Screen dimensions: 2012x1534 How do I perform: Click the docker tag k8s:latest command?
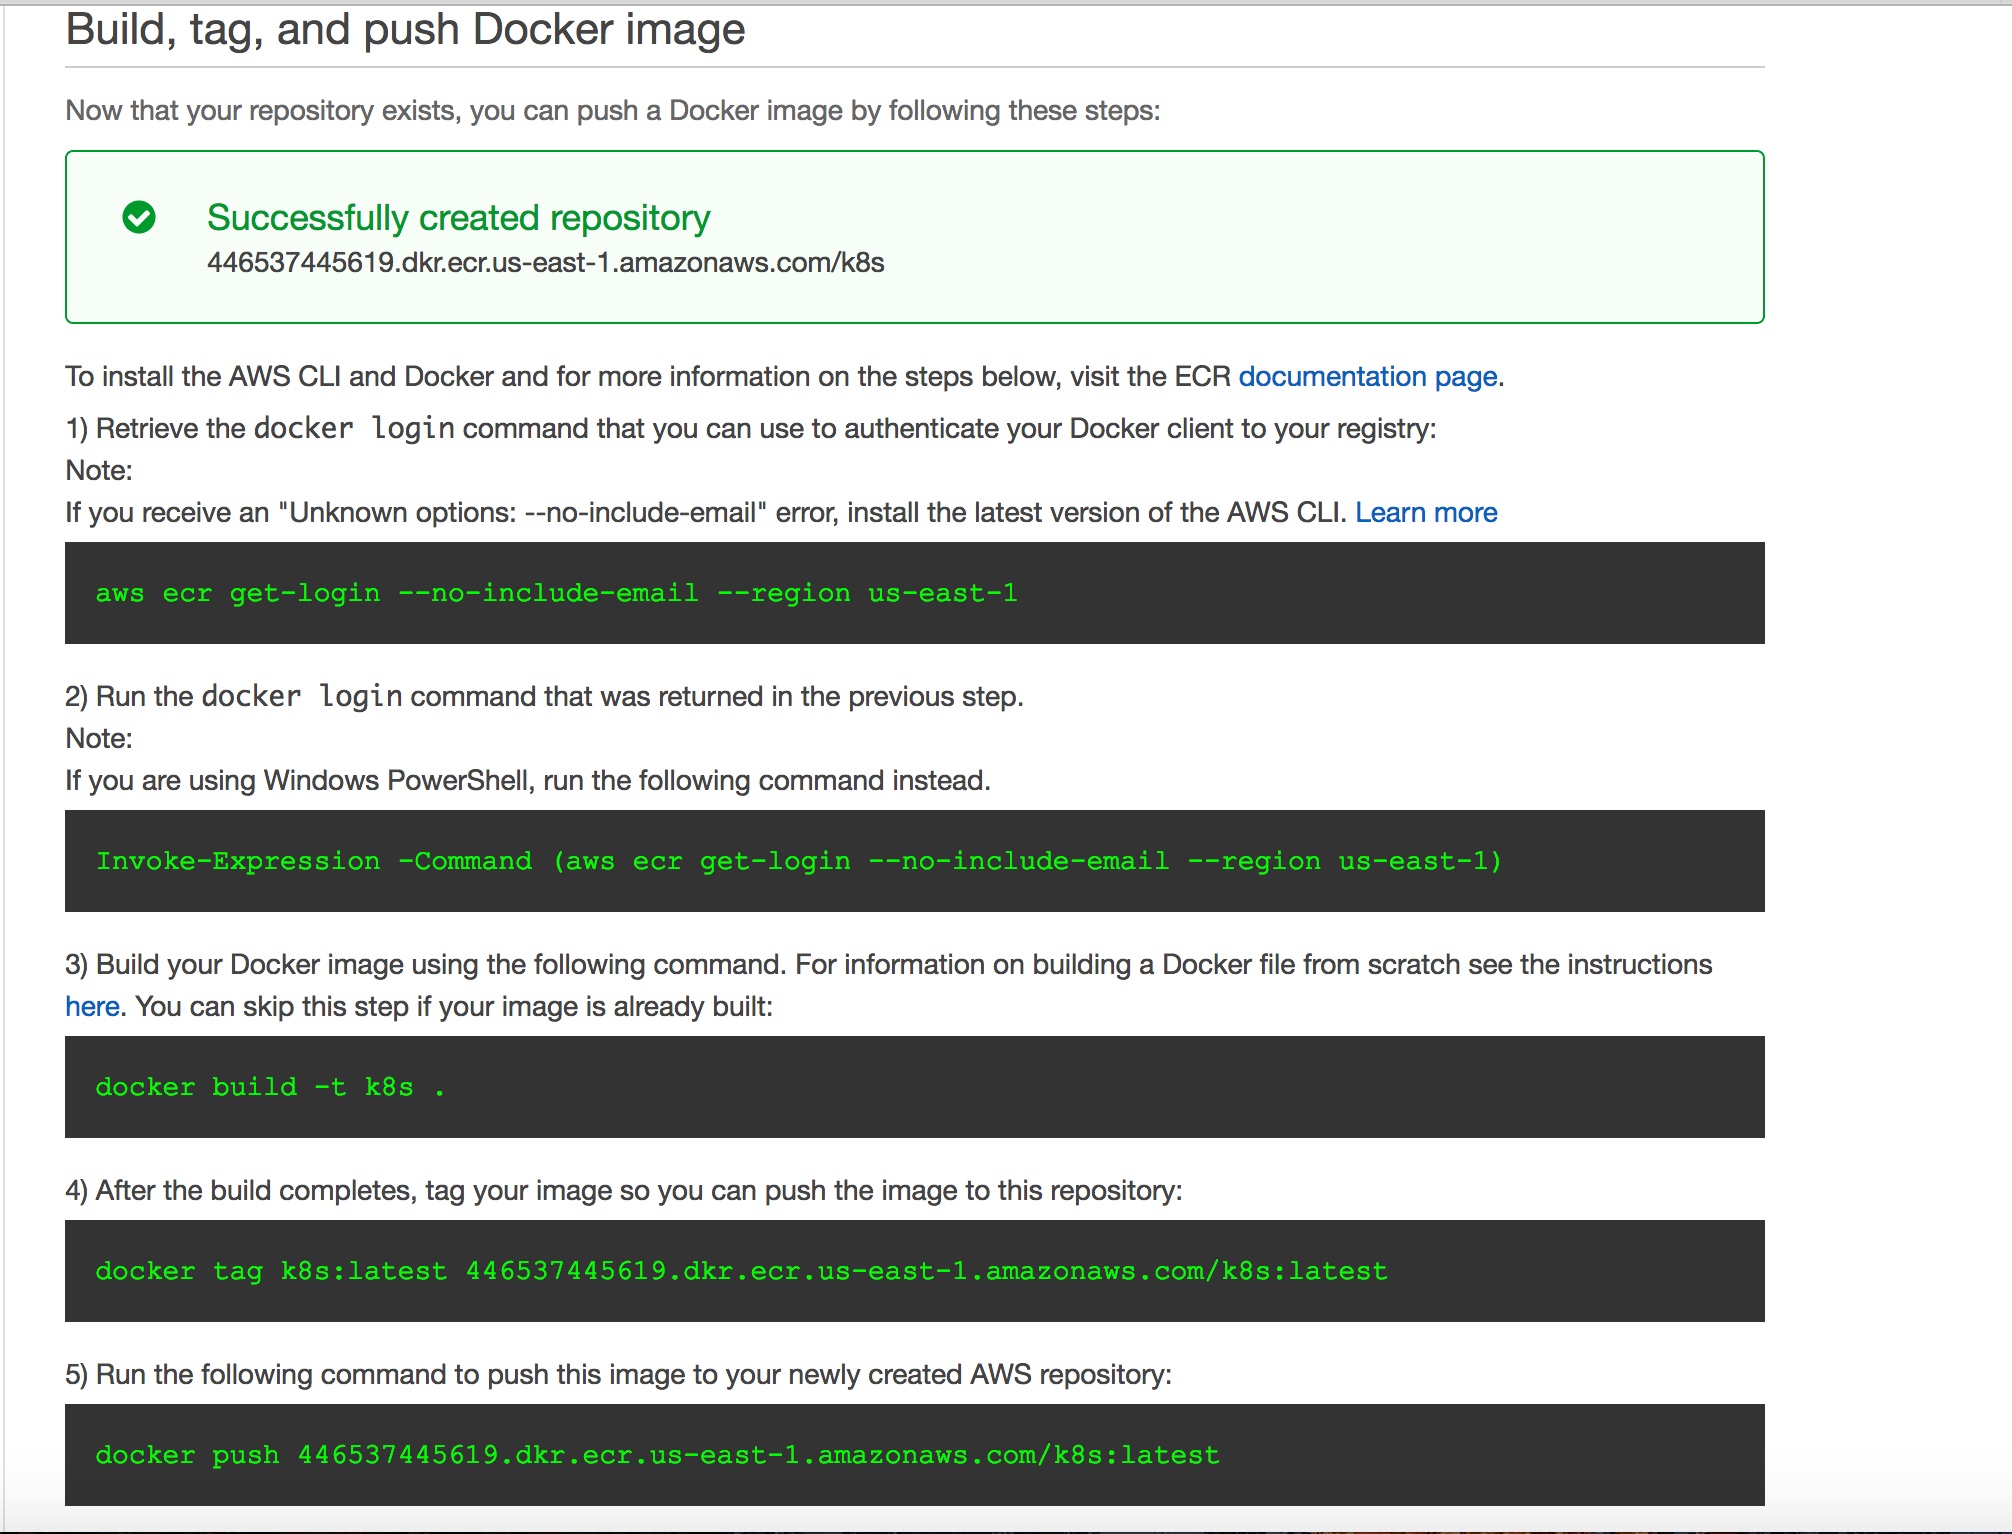click(741, 1271)
